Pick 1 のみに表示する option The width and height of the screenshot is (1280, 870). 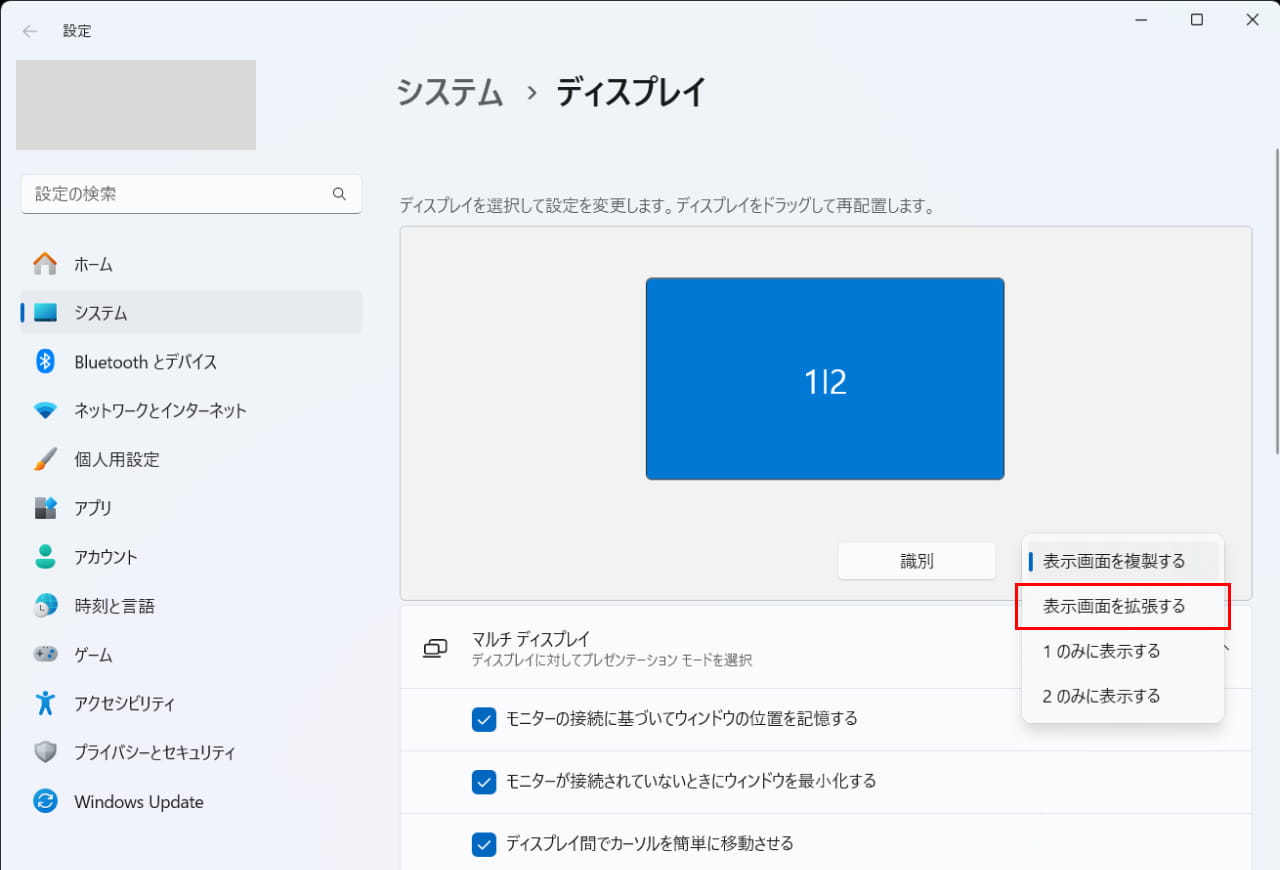[x=1102, y=651]
